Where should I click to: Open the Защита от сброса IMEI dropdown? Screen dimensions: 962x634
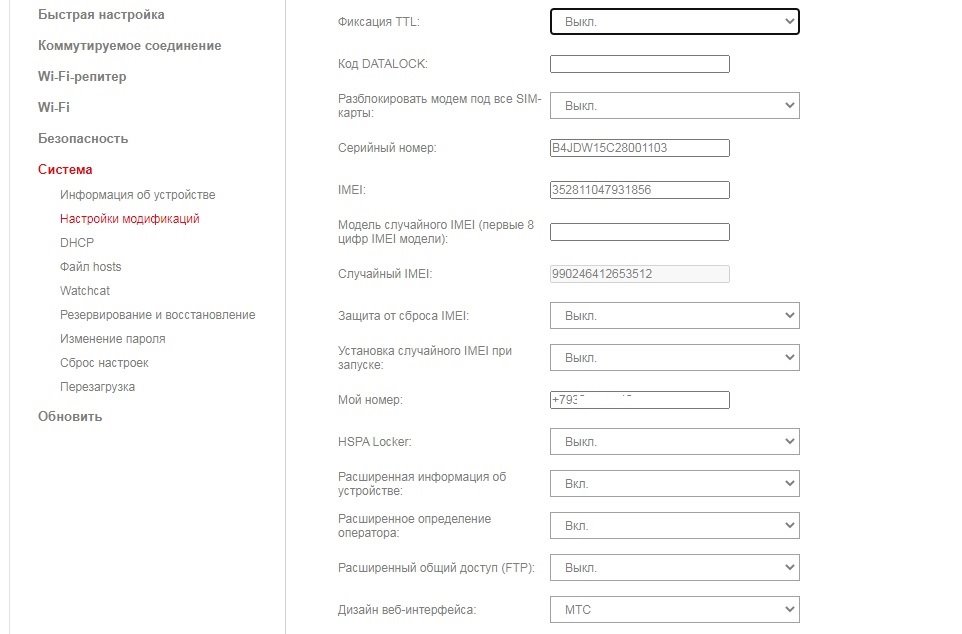[x=674, y=316]
